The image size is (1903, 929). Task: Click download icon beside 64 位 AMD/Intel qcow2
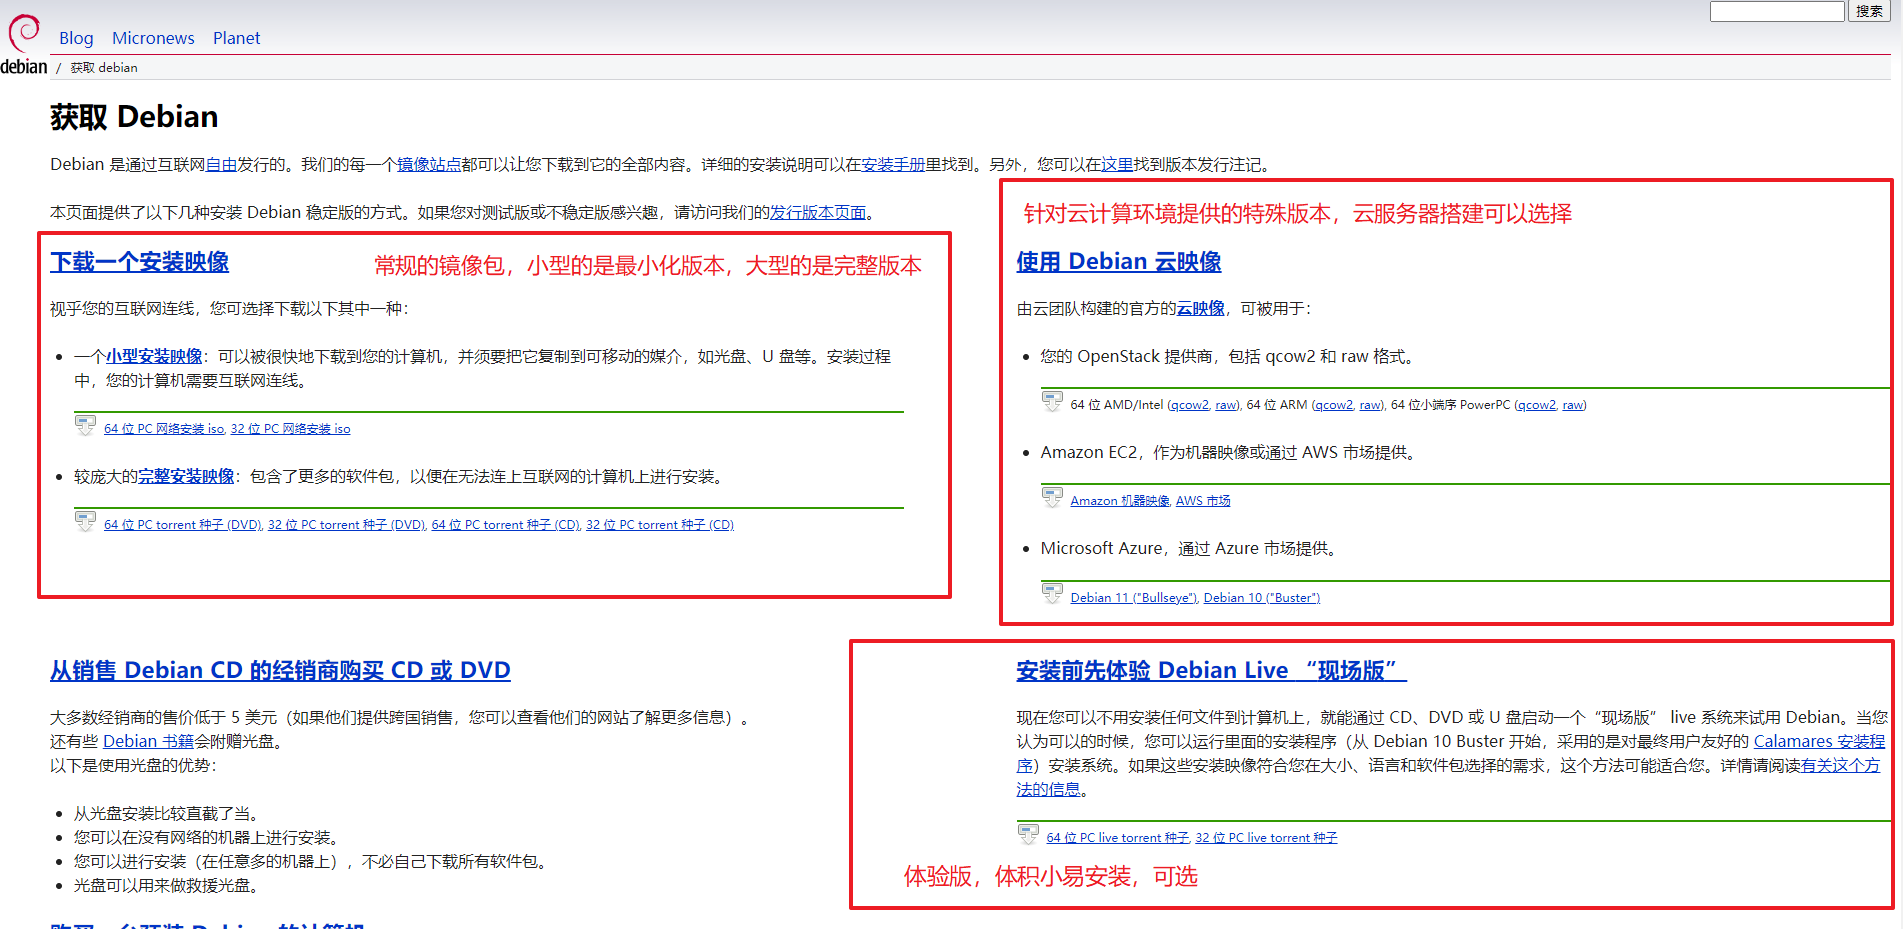click(1052, 401)
